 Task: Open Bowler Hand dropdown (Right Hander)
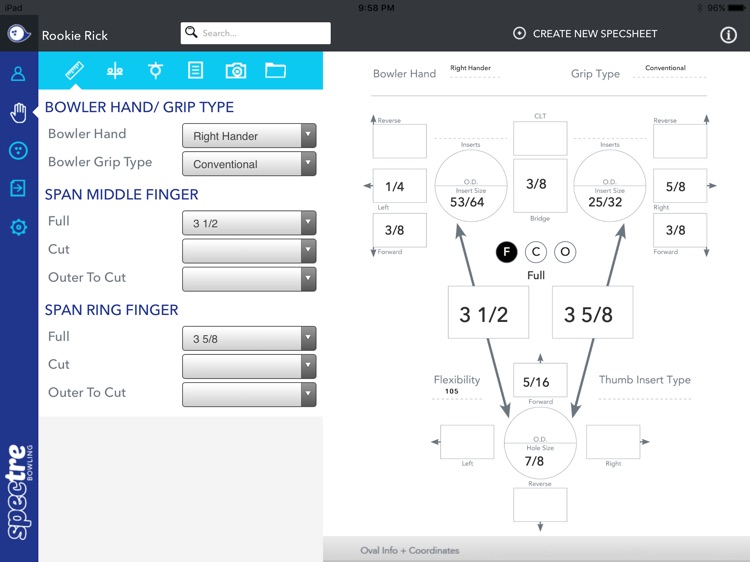(x=249, y=136)
